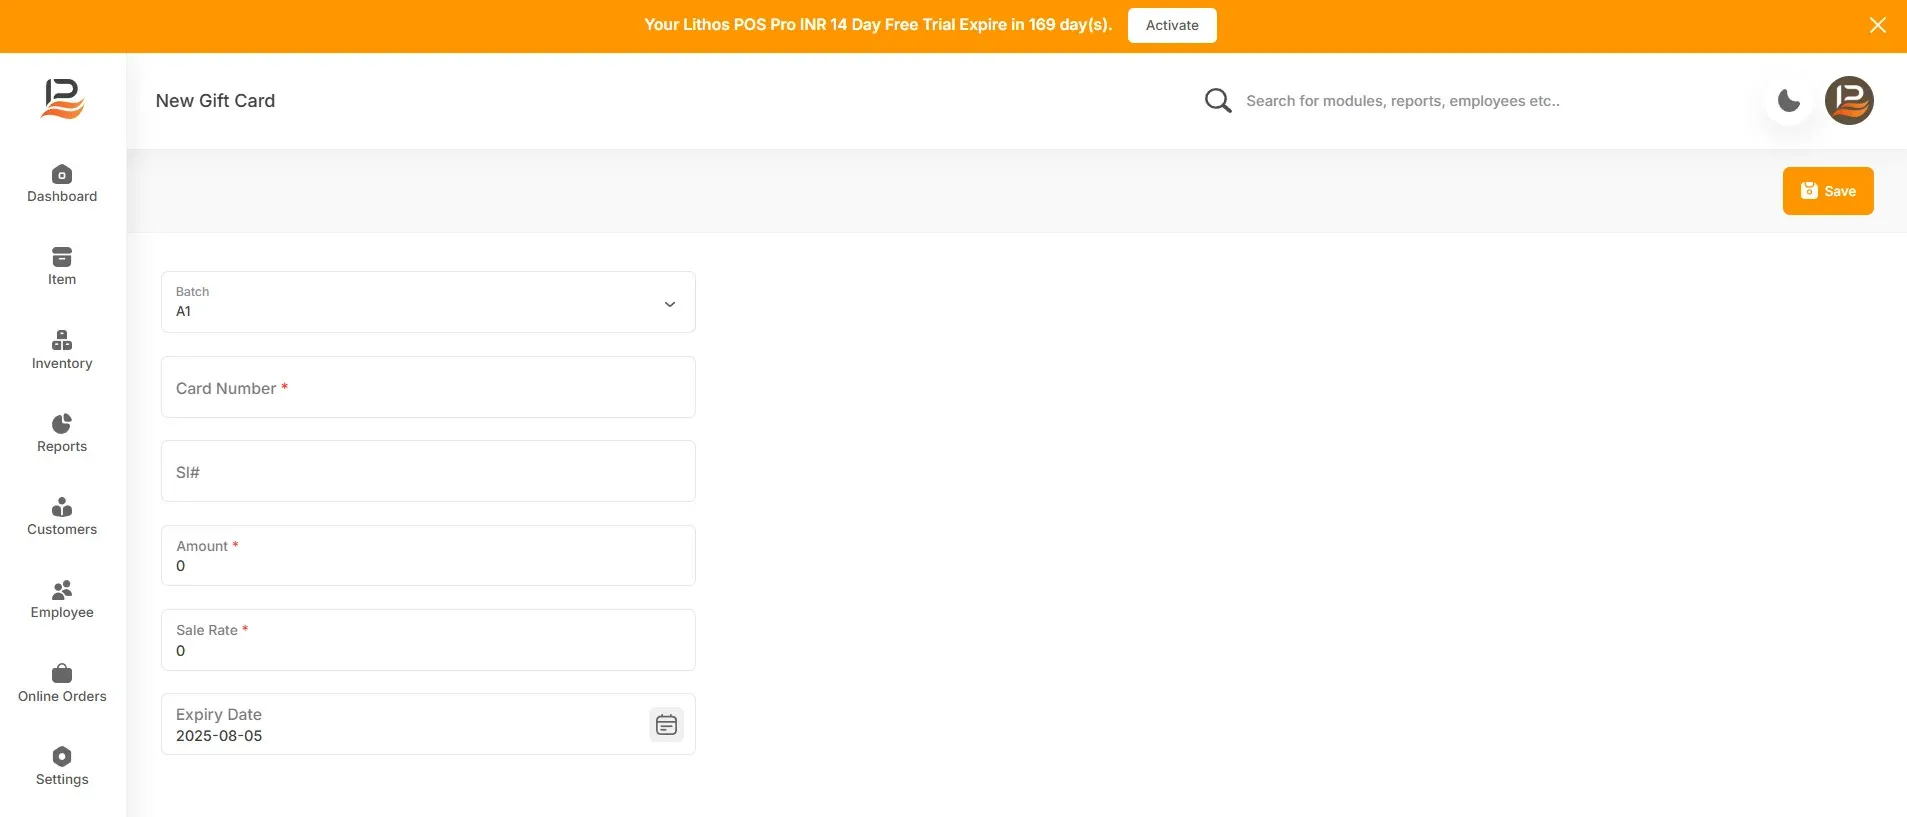The image size is (1907, 817).
Task: Select the Employee sidebar icon
Action: 62,590
